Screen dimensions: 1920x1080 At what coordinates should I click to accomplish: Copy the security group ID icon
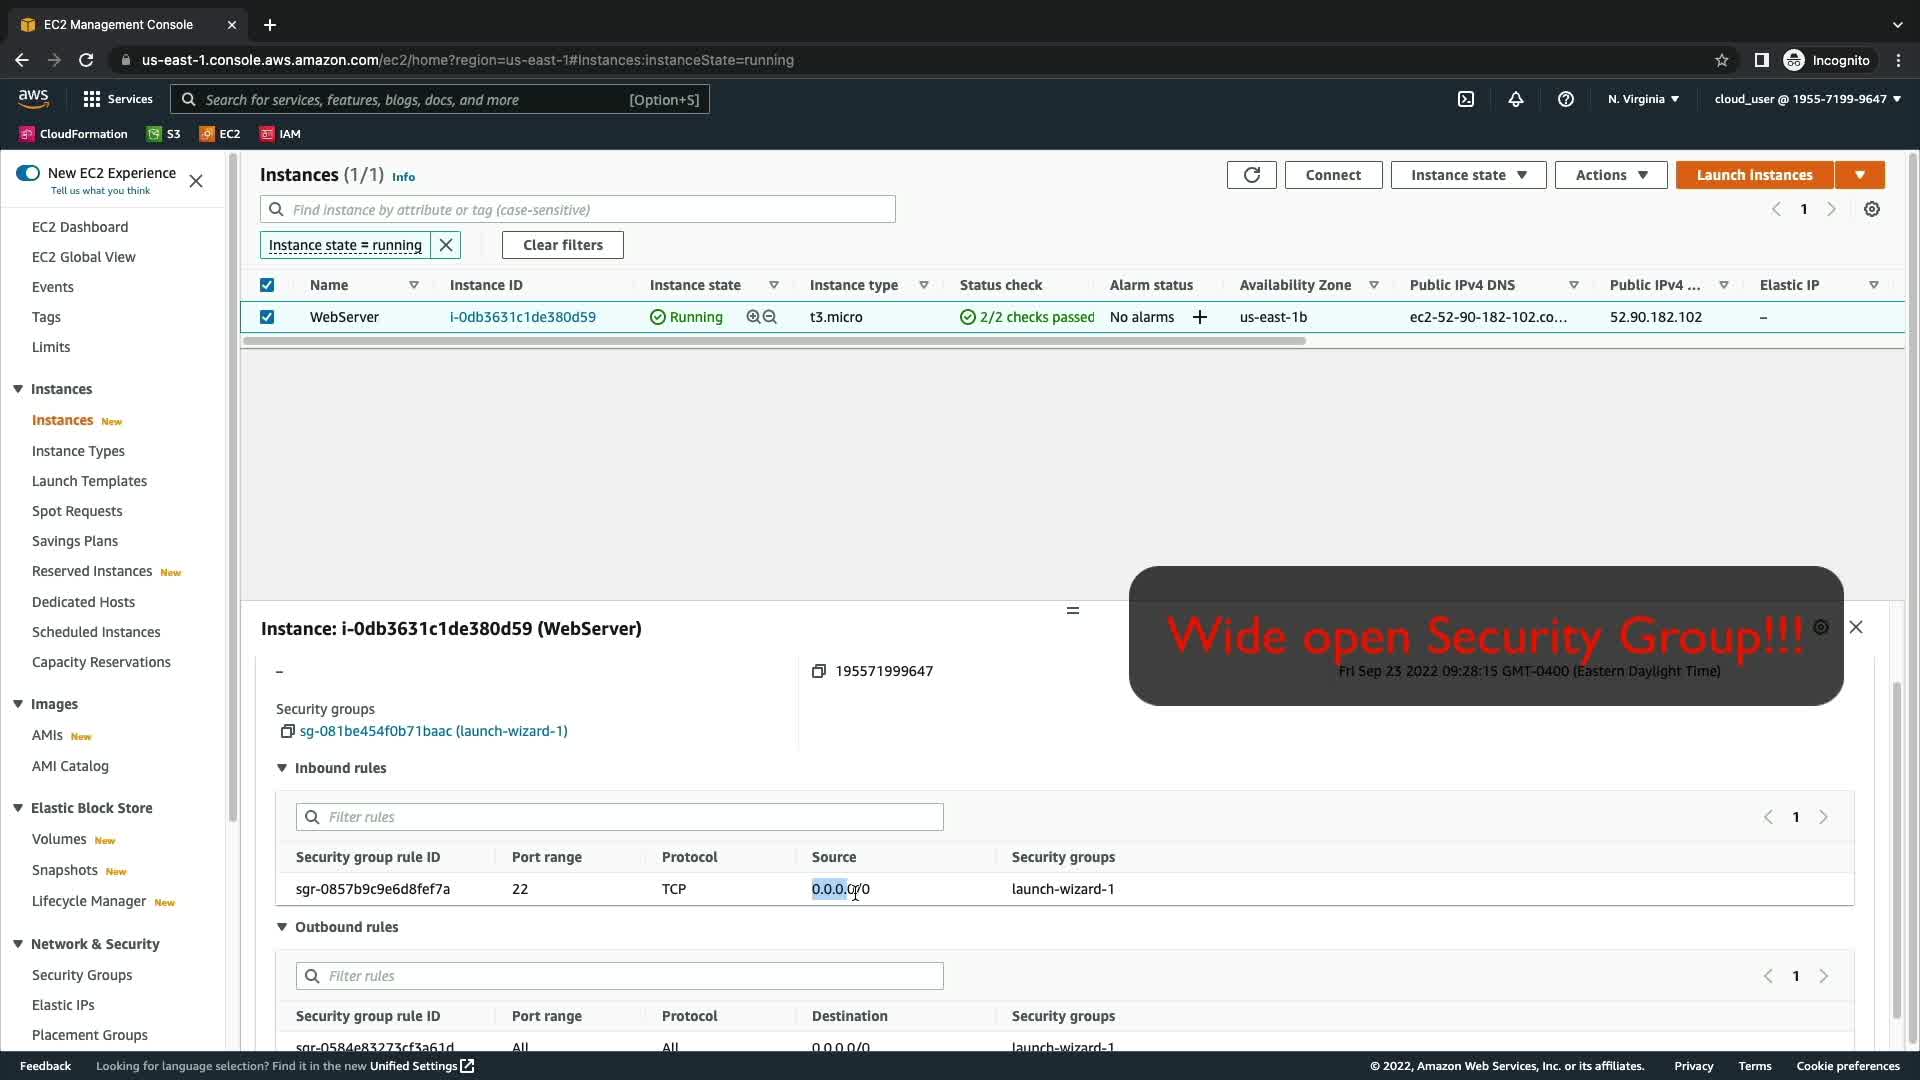point(287,731)
